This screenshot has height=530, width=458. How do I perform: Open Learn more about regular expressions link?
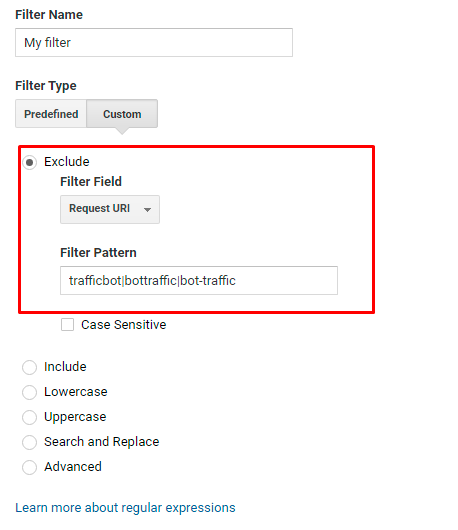[125, 508]
